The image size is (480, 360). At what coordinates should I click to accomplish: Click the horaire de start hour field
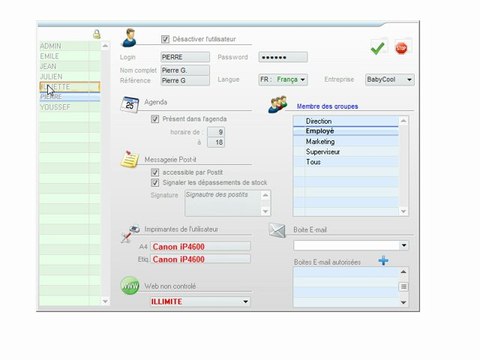(216, 132)
